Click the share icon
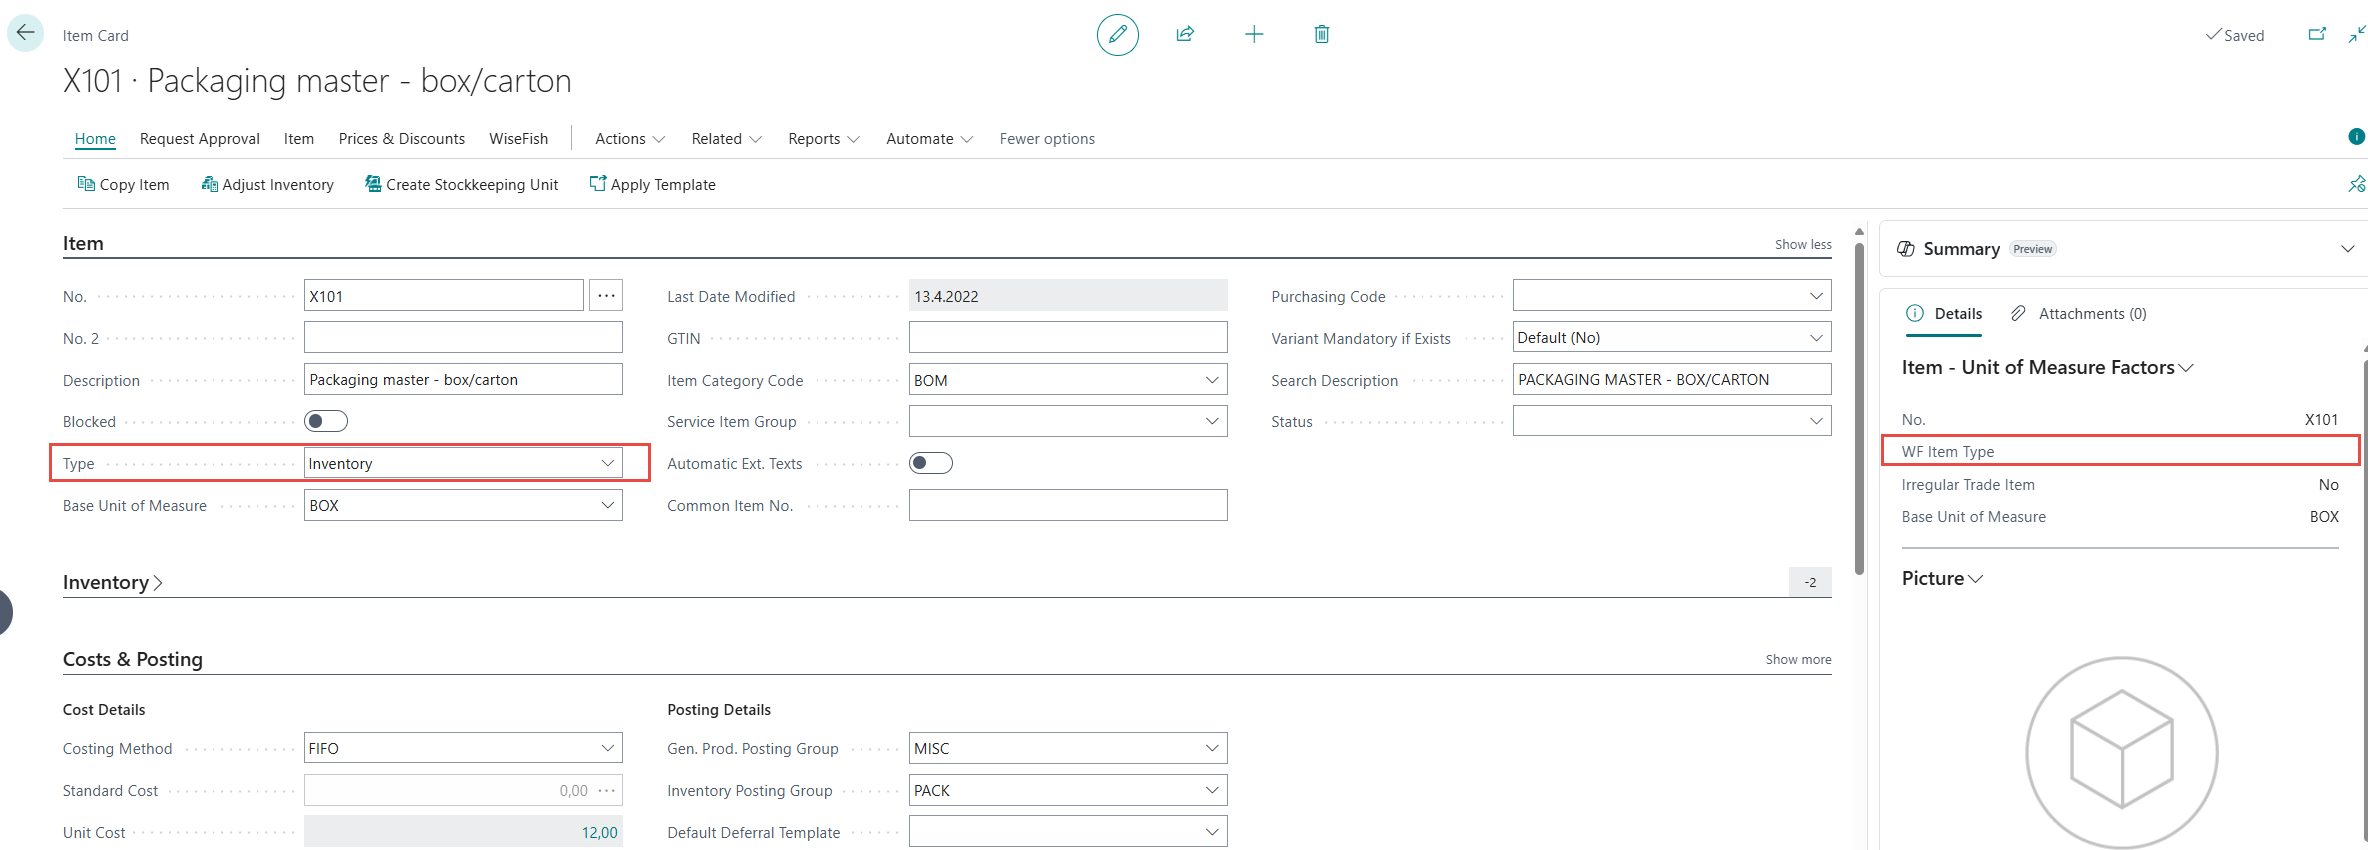 [x=1185, y=35]
